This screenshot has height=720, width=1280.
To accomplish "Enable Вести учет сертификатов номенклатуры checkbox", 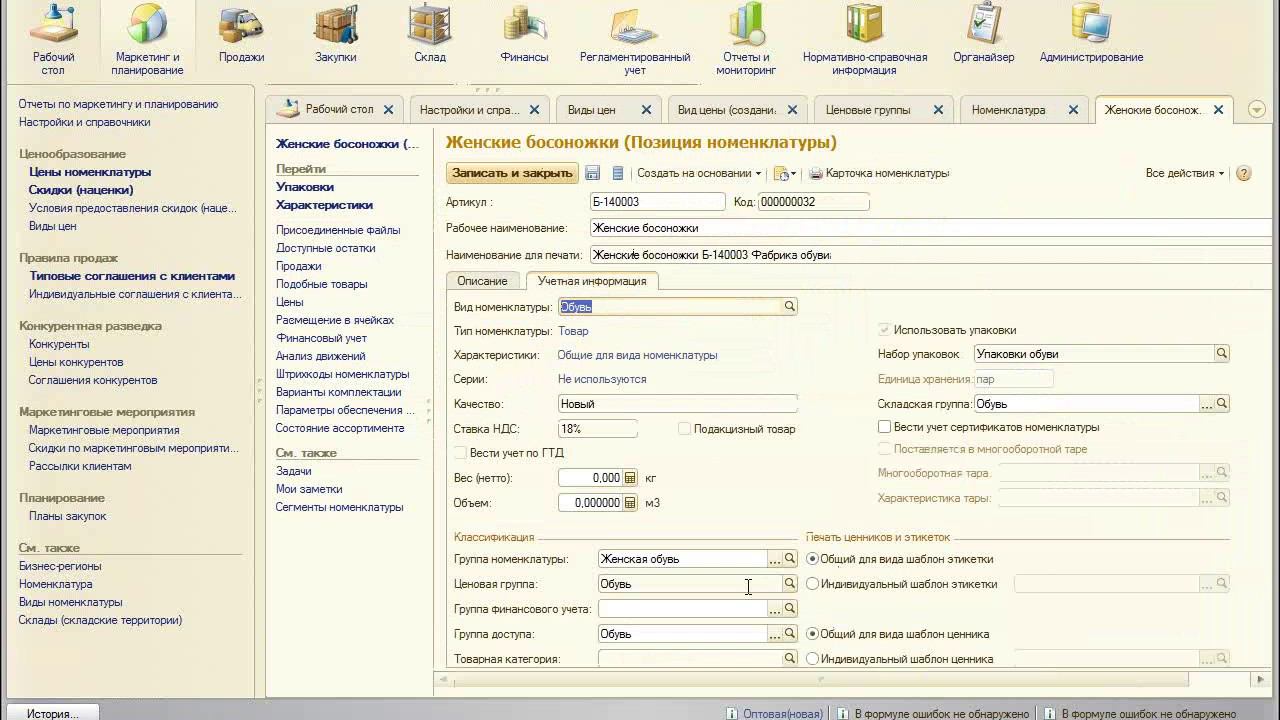I will click(884, 427).
